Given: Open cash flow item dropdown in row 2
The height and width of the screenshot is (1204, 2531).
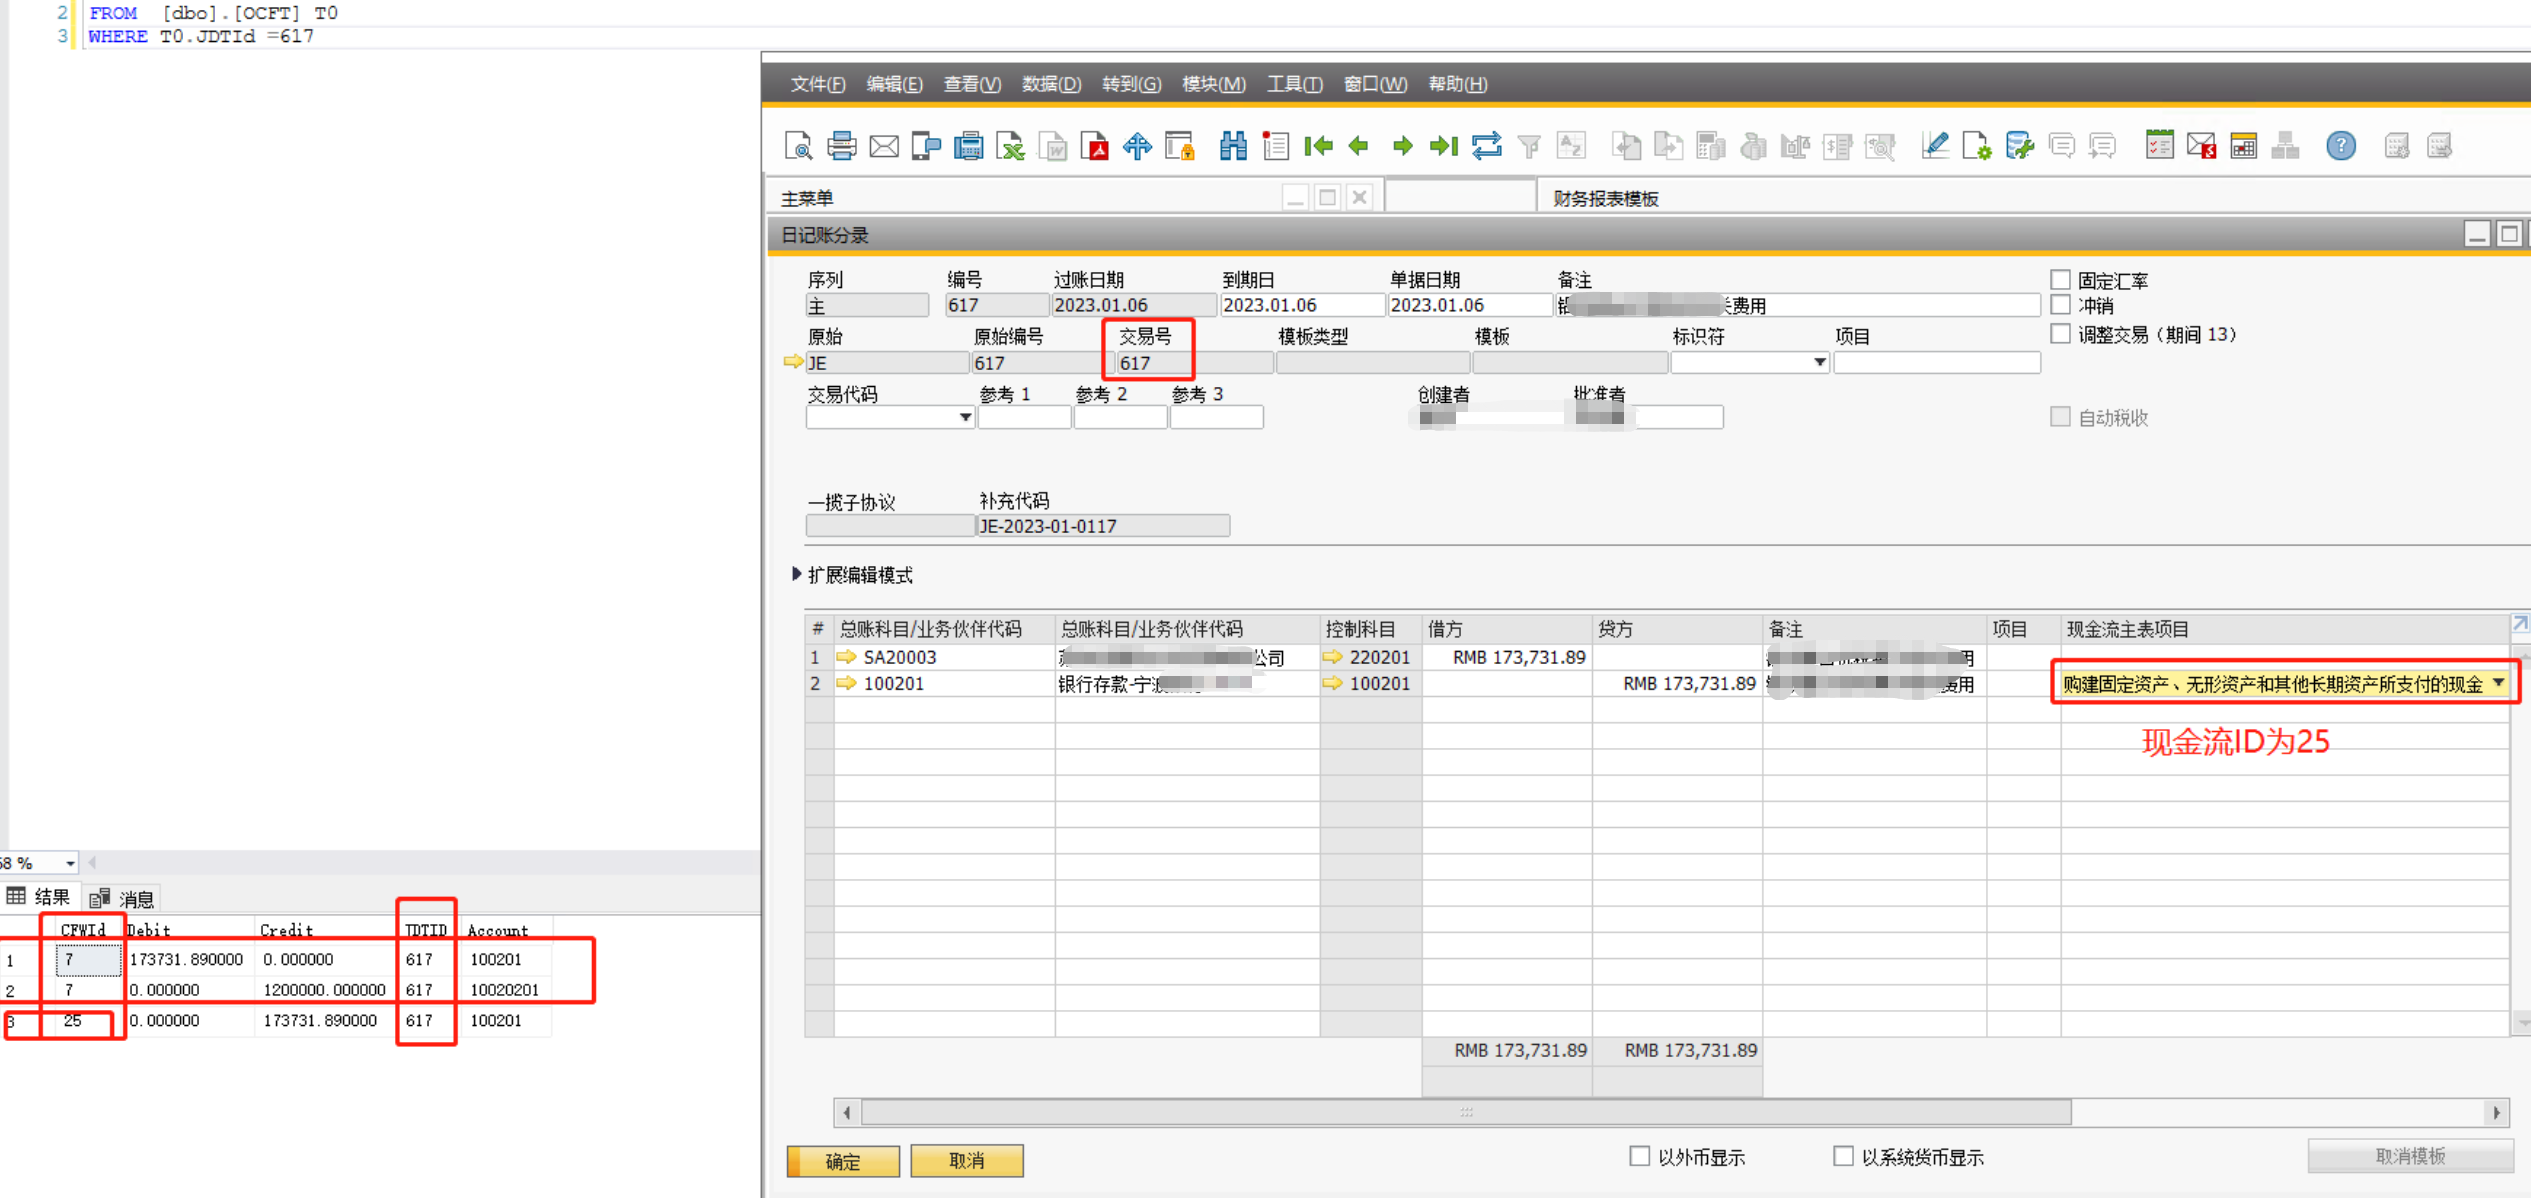Looking at the screenshot, I should pyautogui.click(x=2498, y=685).
